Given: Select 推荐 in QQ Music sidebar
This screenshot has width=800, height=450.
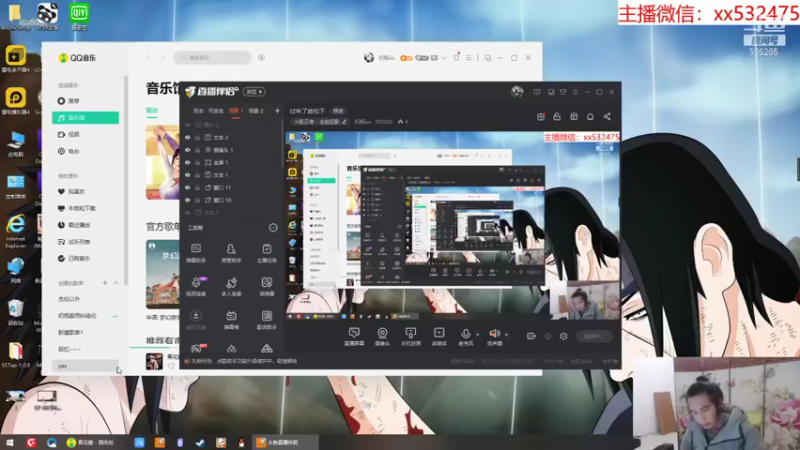Looking at the screenshot, I should coord(85,101).
